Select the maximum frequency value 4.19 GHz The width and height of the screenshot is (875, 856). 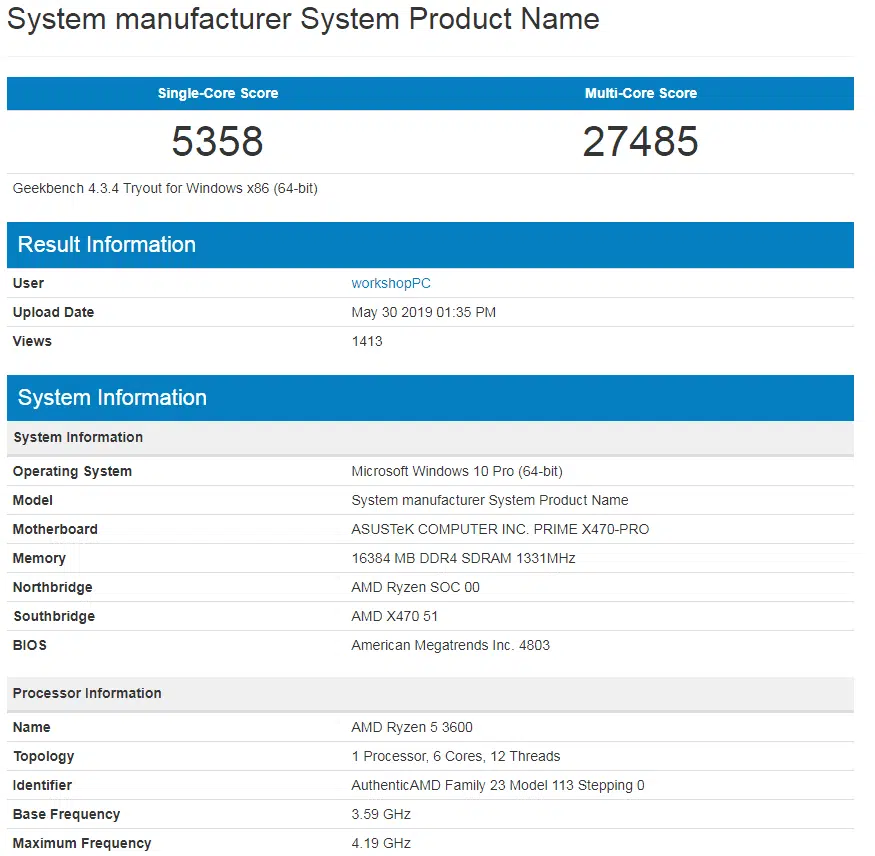click(381, 844)
